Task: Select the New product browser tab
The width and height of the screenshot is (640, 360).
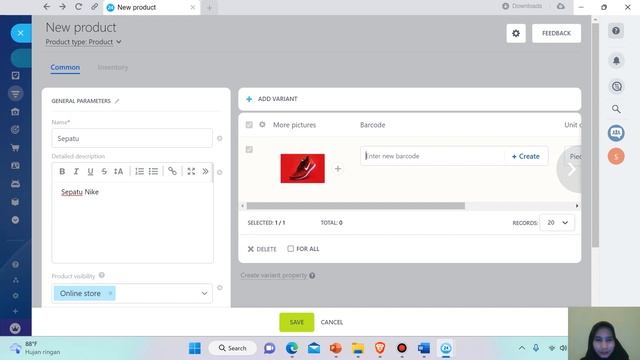Action: point(151,7)
